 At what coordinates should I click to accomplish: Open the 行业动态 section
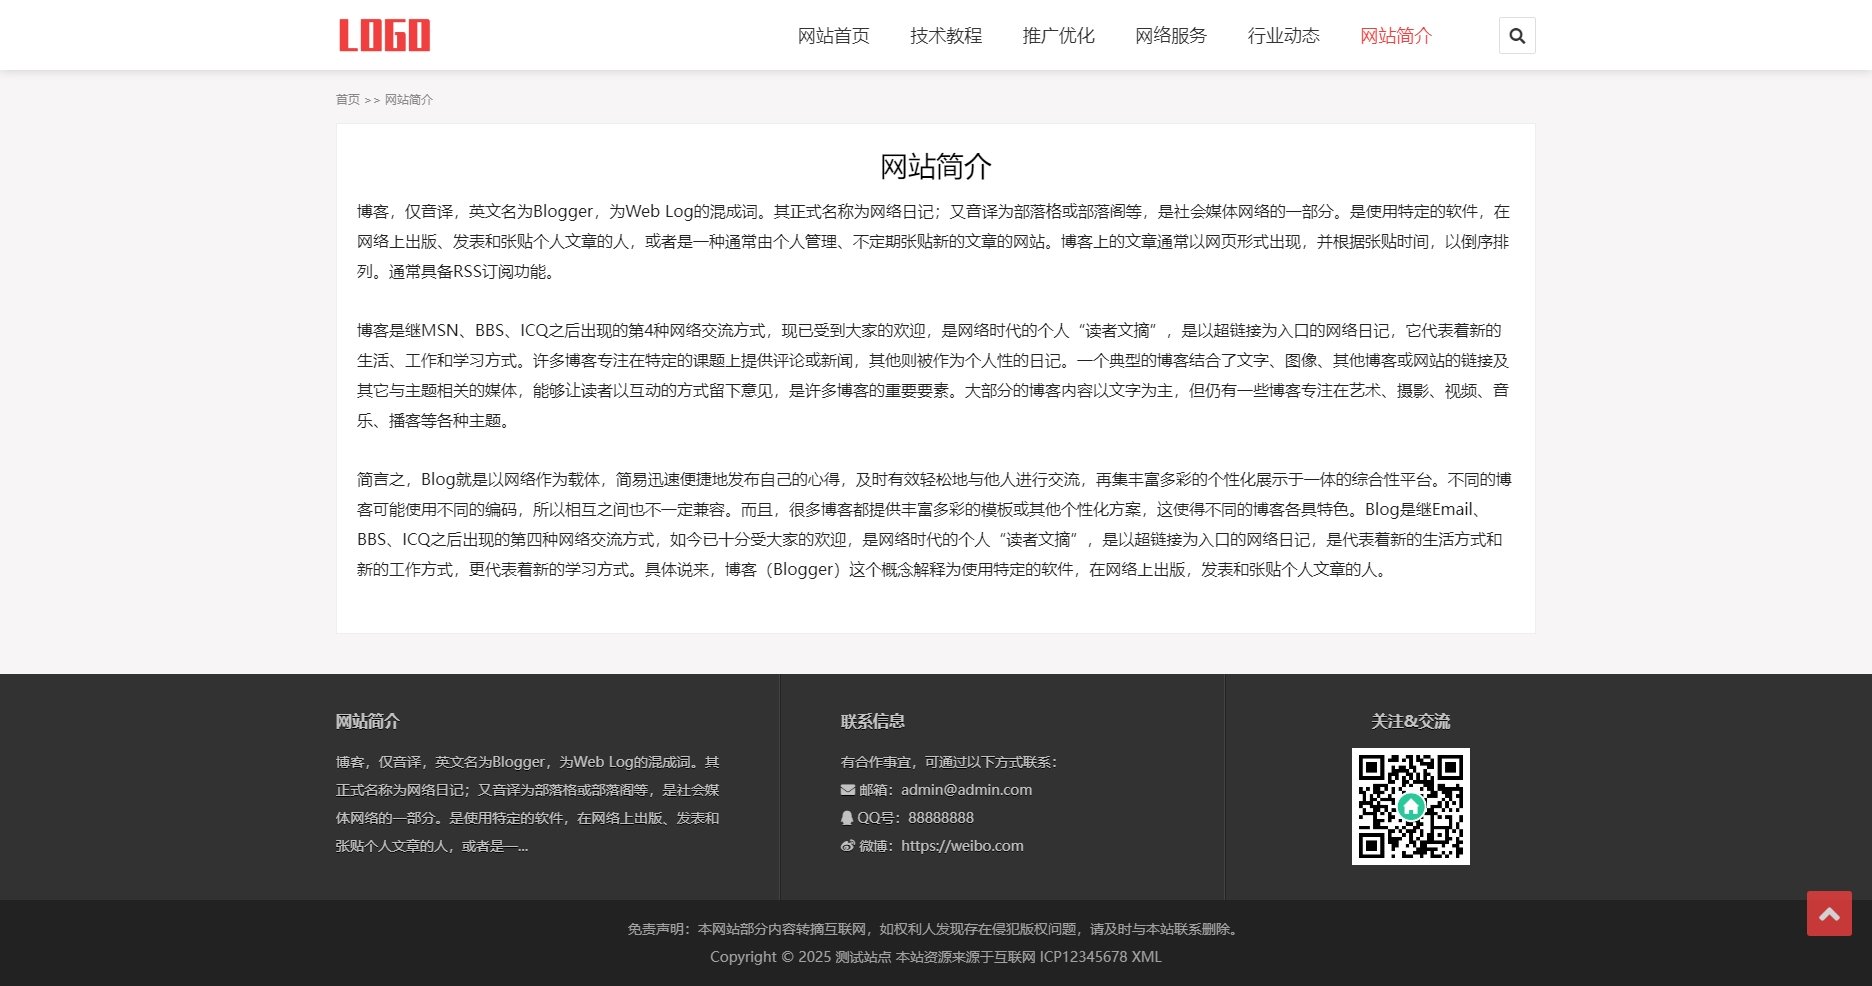point(1284,35)
